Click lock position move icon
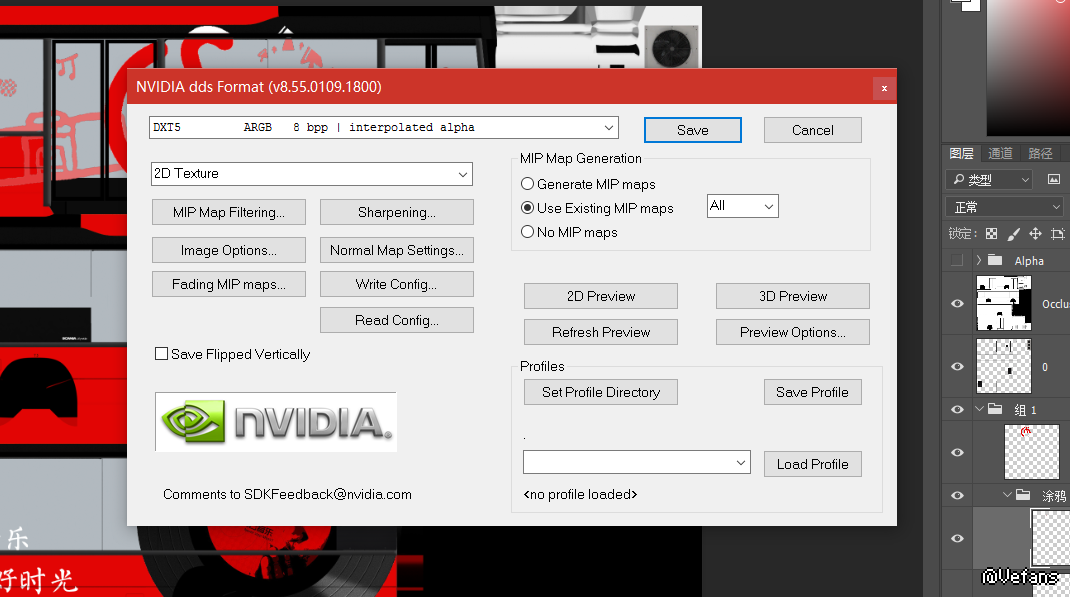 (x=1035, y=234)
